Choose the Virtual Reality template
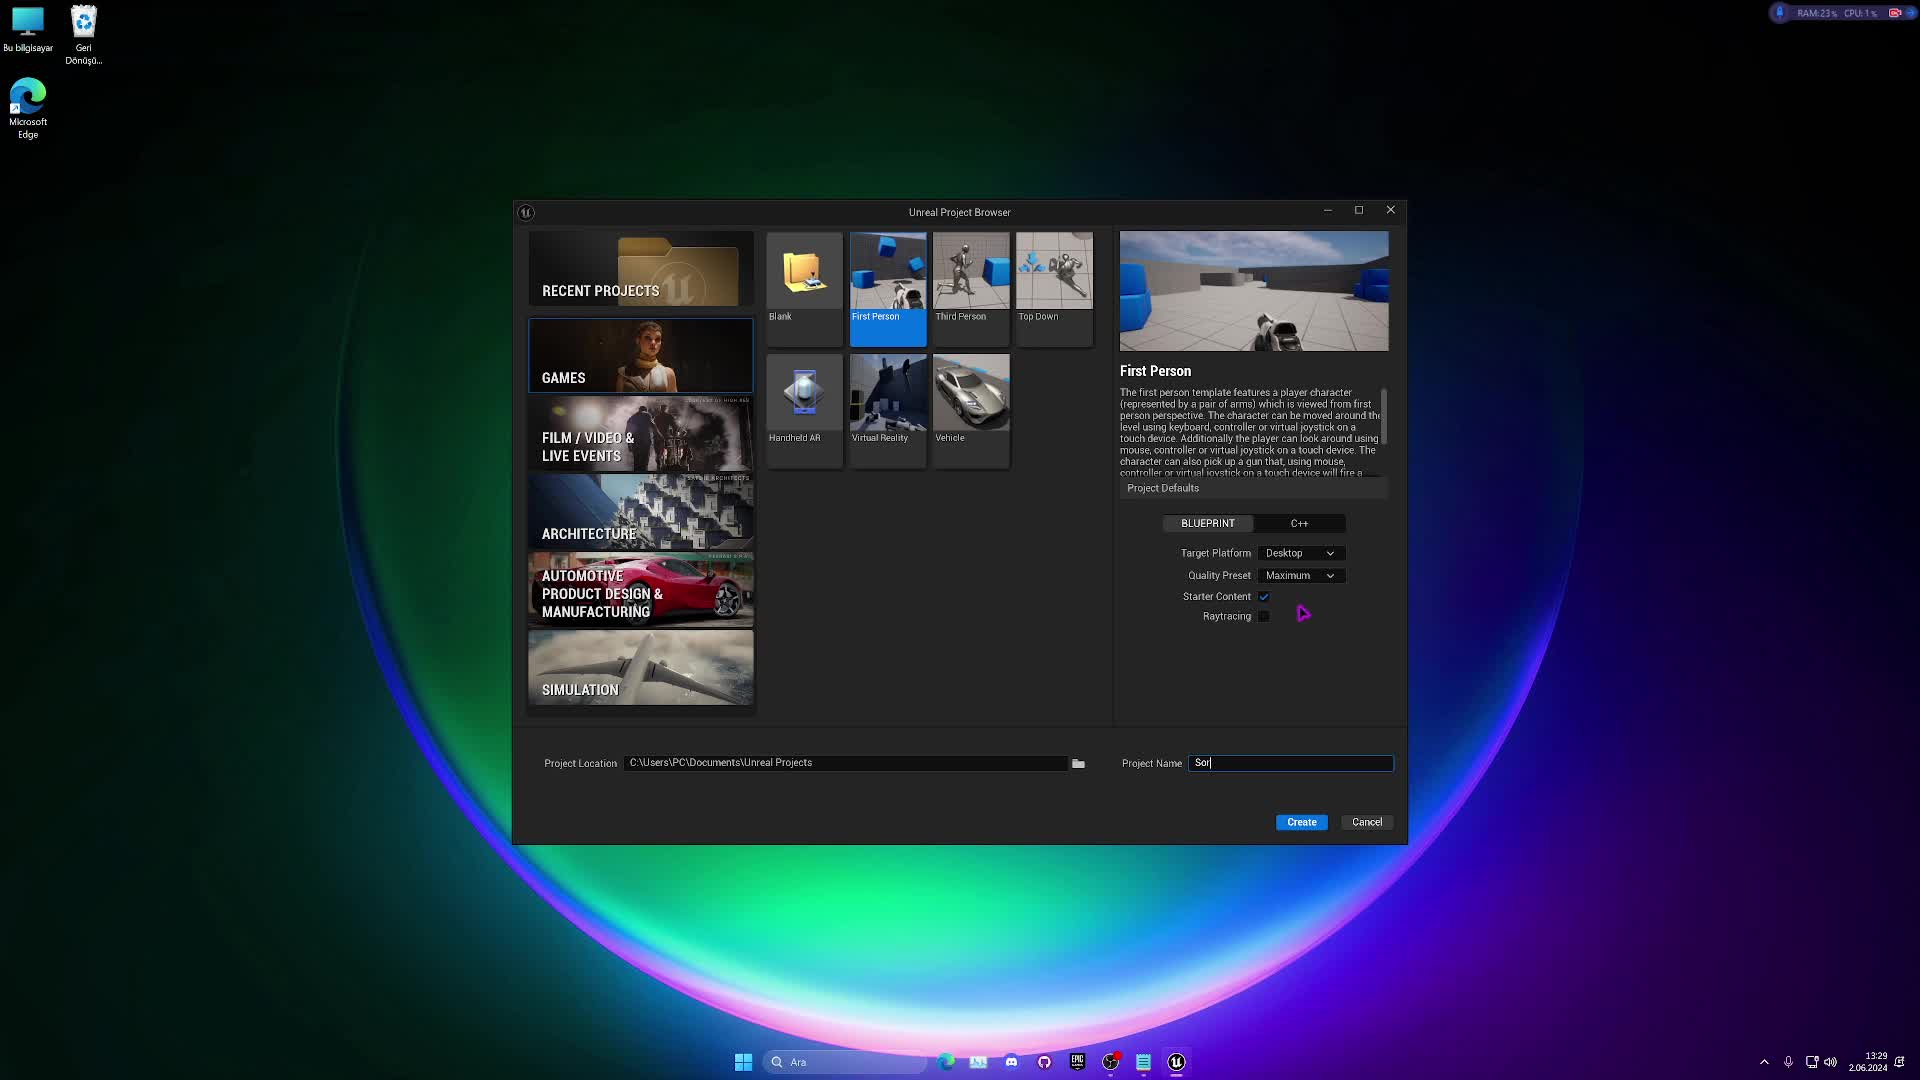The height and width of the screenshot is (1080, 1920). (888, 410)
